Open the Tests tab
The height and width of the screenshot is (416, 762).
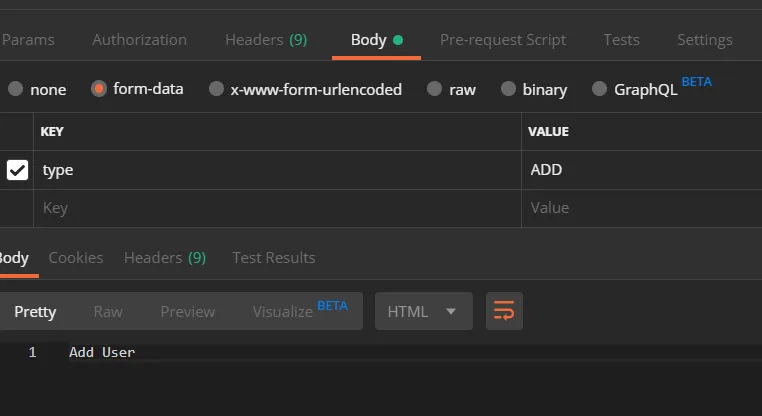621,40
